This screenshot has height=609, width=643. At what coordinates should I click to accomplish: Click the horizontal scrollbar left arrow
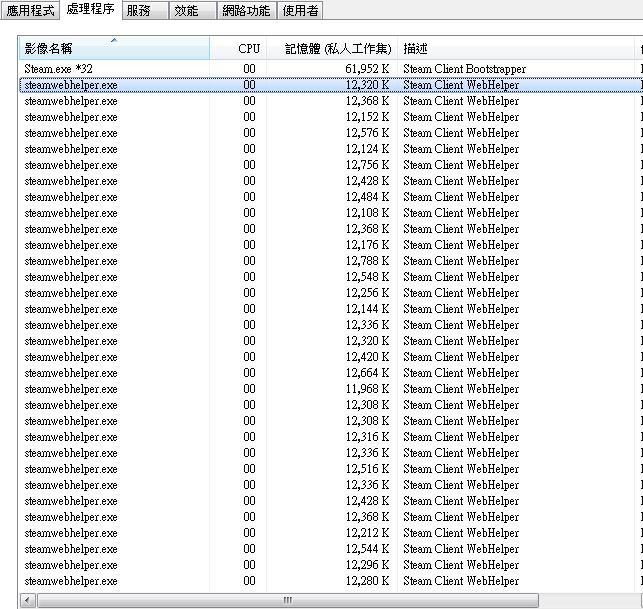pyautogui.click(x=27, y=601)
